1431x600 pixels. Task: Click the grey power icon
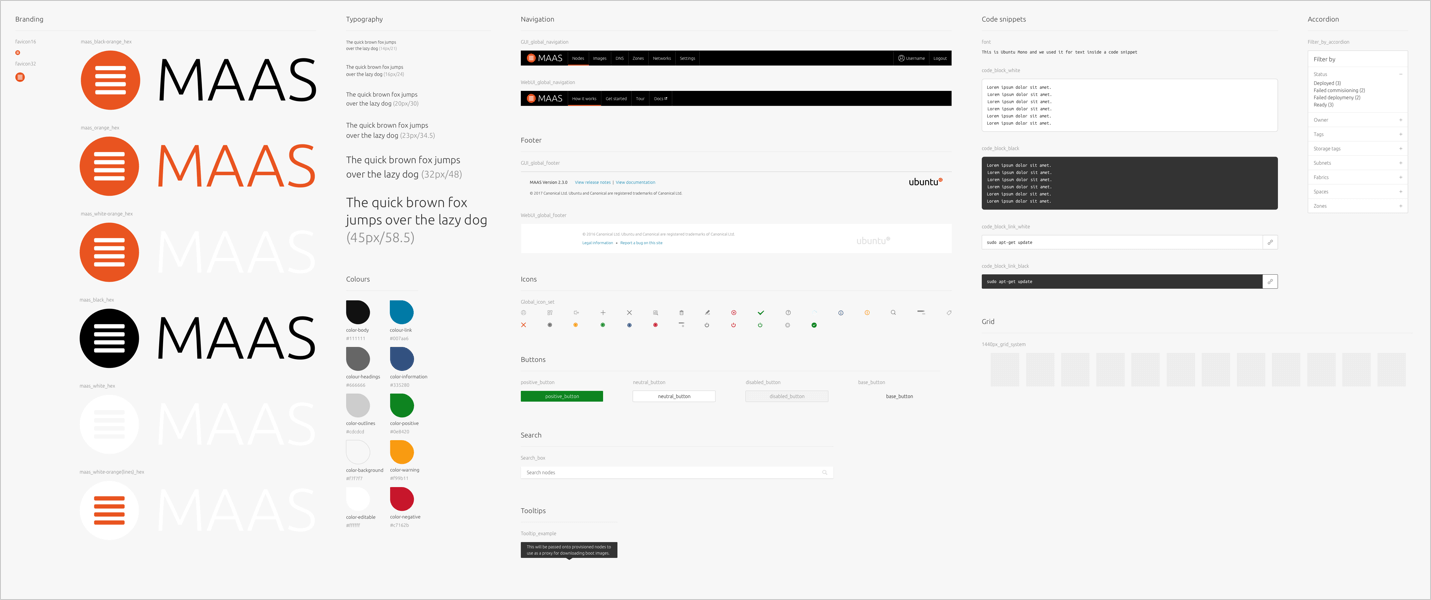[707, 325]
